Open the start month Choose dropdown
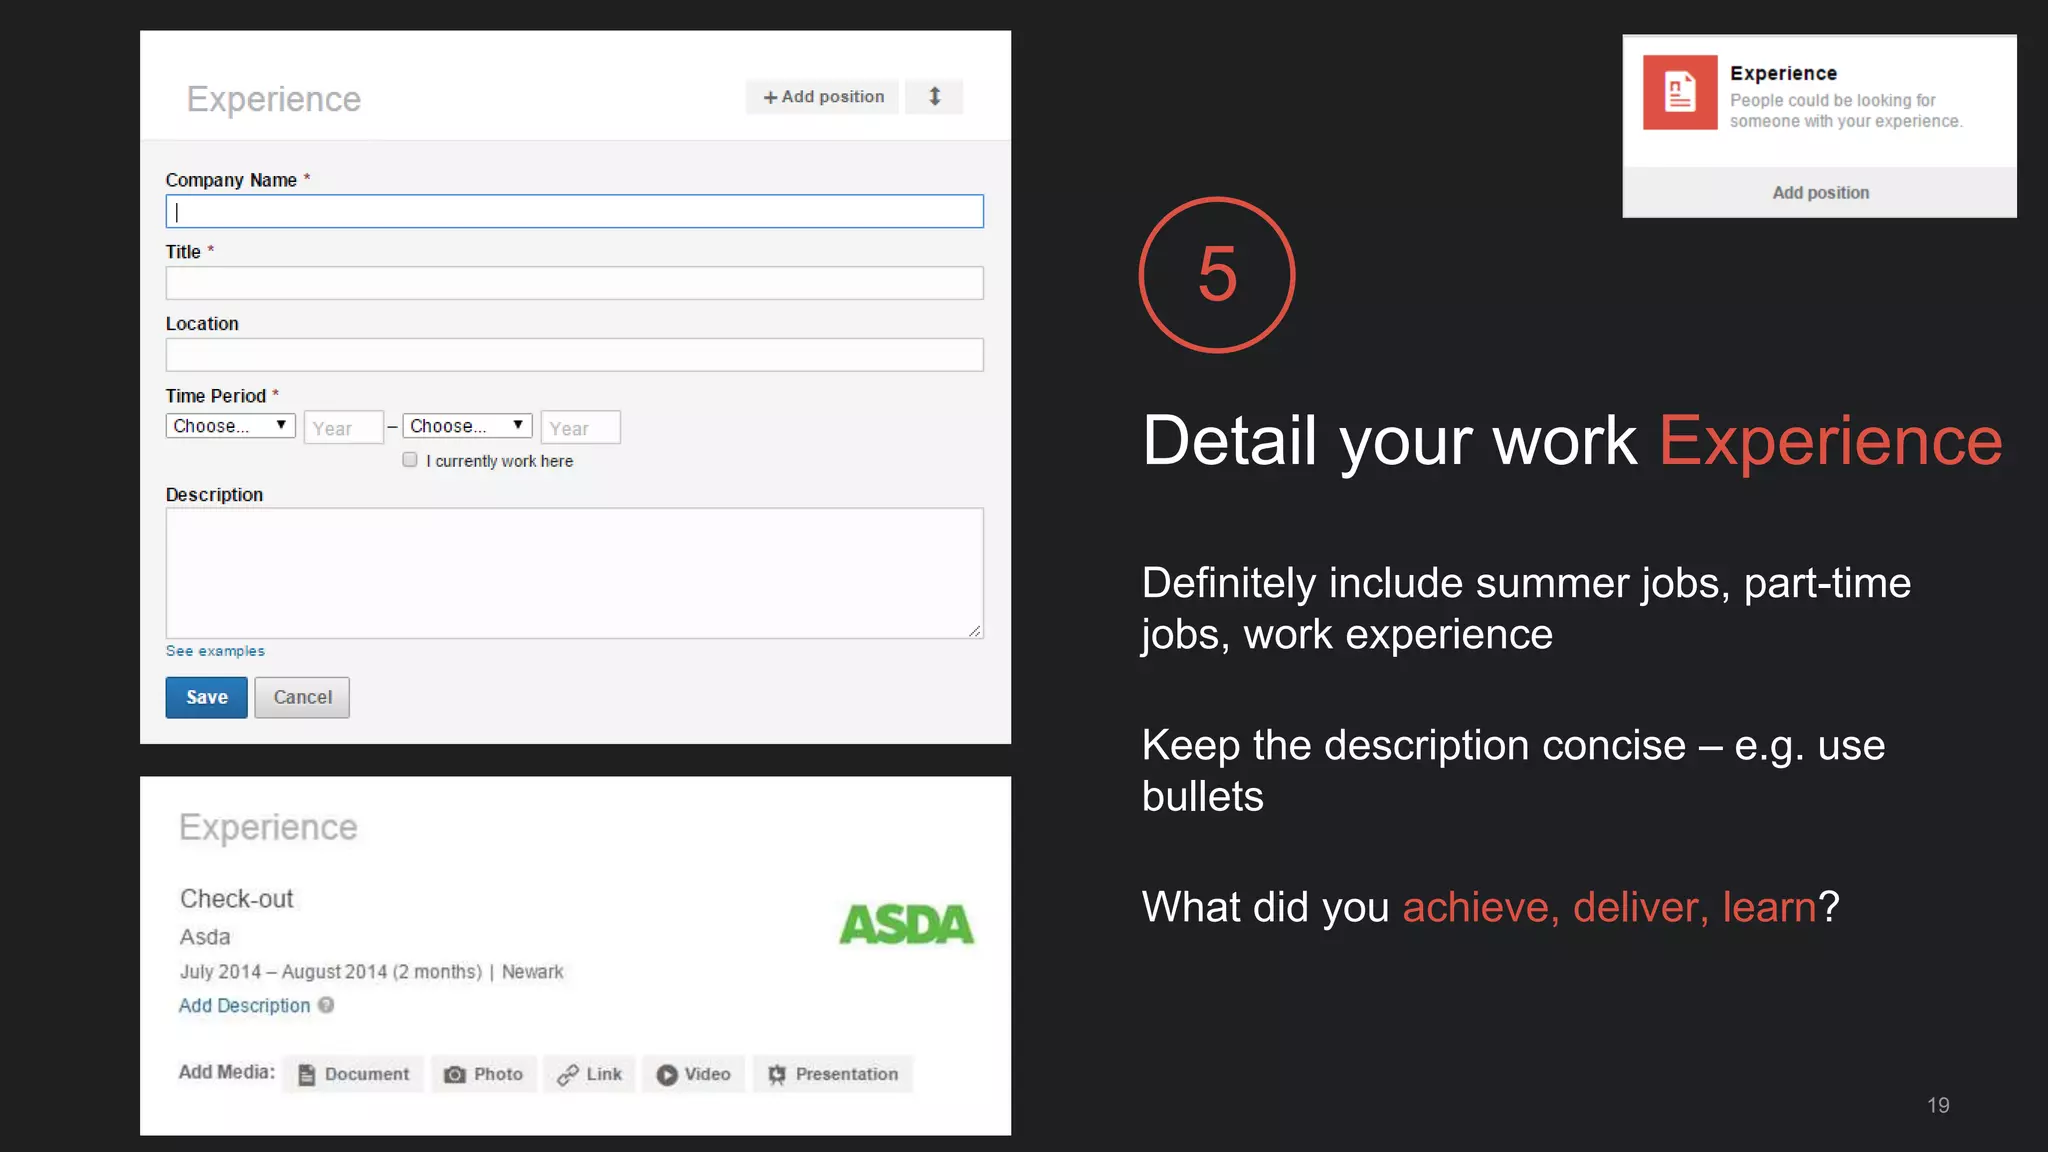Viewport: 2048px width, 1152px height. 230,426
